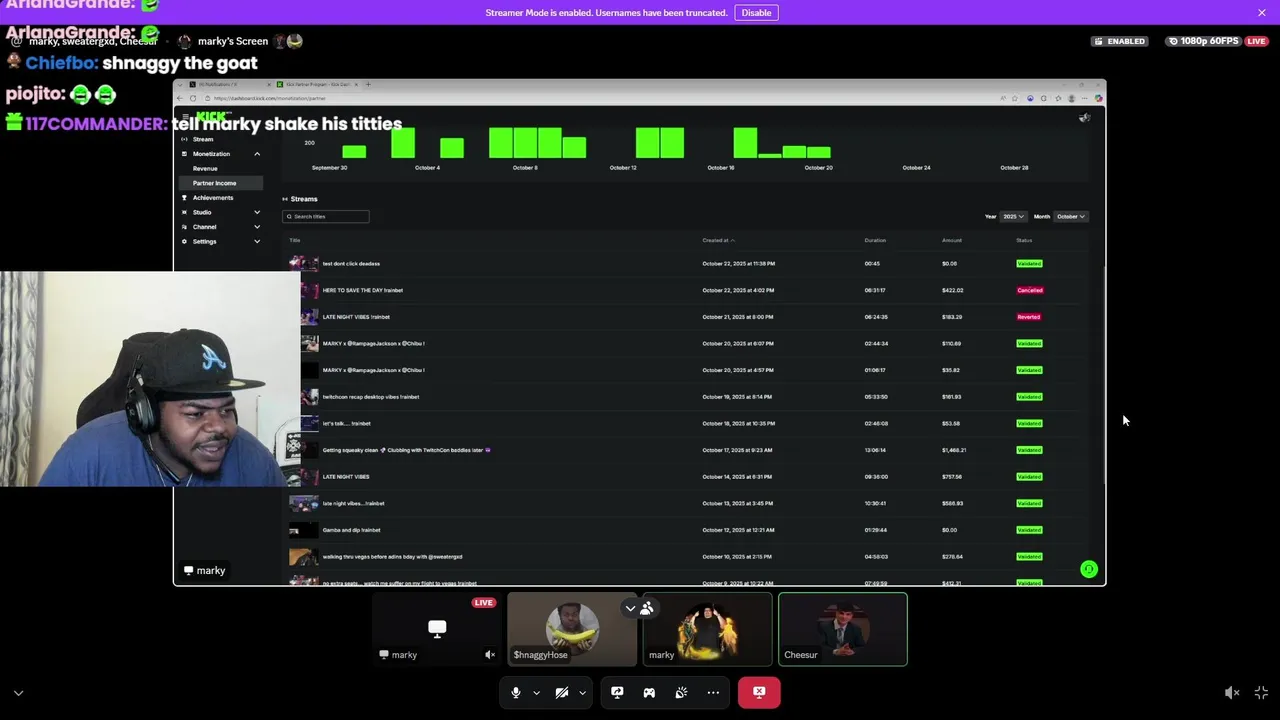The image size is (1280, 720).
Task: Click the shared page vertical scrollbar
Action: point(1103,375)
